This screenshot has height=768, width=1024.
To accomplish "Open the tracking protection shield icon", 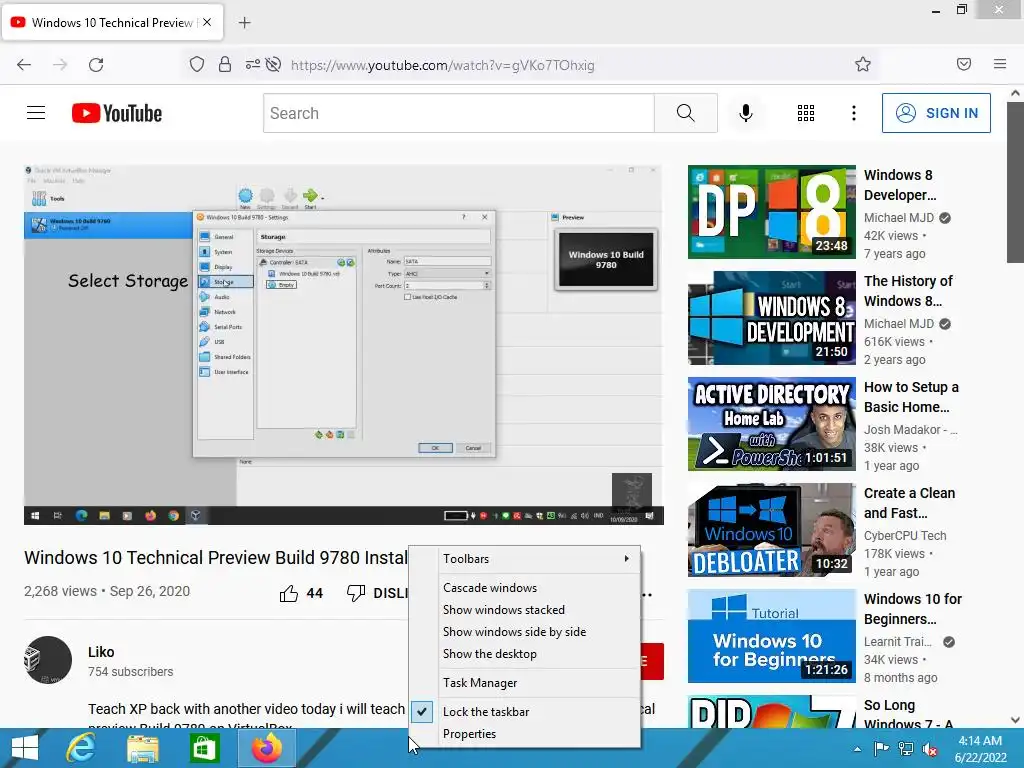I will [197, 64].
